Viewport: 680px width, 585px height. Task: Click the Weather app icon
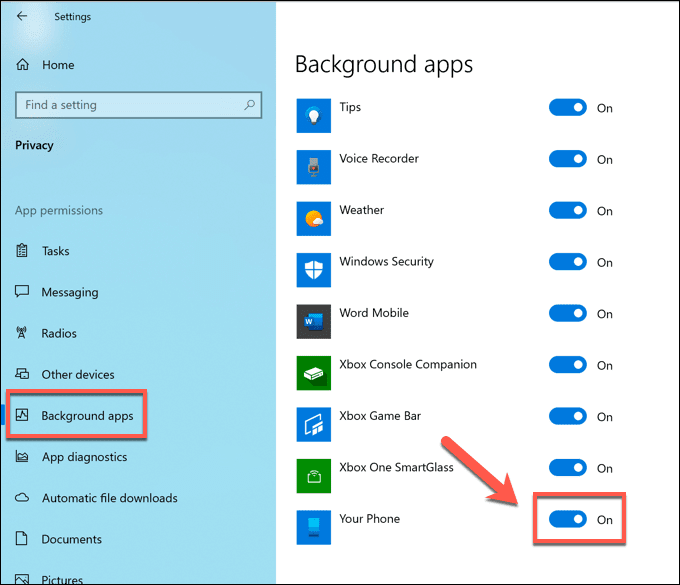coord(314,219)
